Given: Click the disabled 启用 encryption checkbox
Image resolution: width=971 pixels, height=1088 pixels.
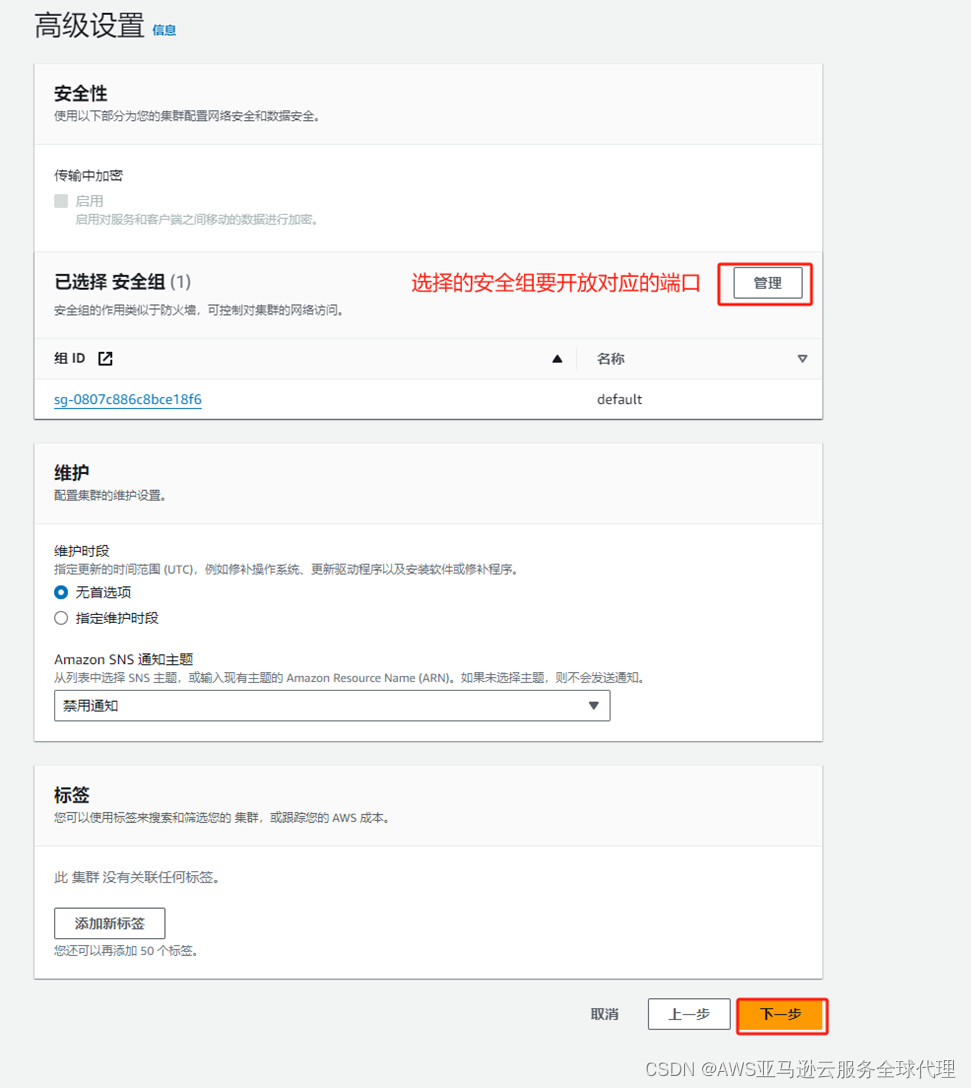Looking at the screenshot, I should coord(61,198).
